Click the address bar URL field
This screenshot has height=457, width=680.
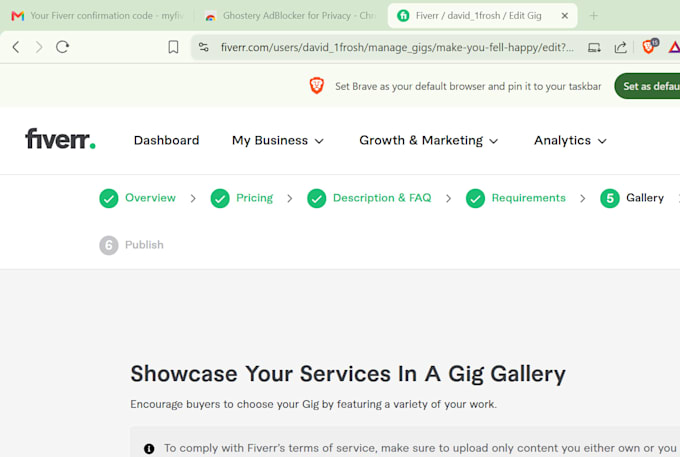pos(397,47)
